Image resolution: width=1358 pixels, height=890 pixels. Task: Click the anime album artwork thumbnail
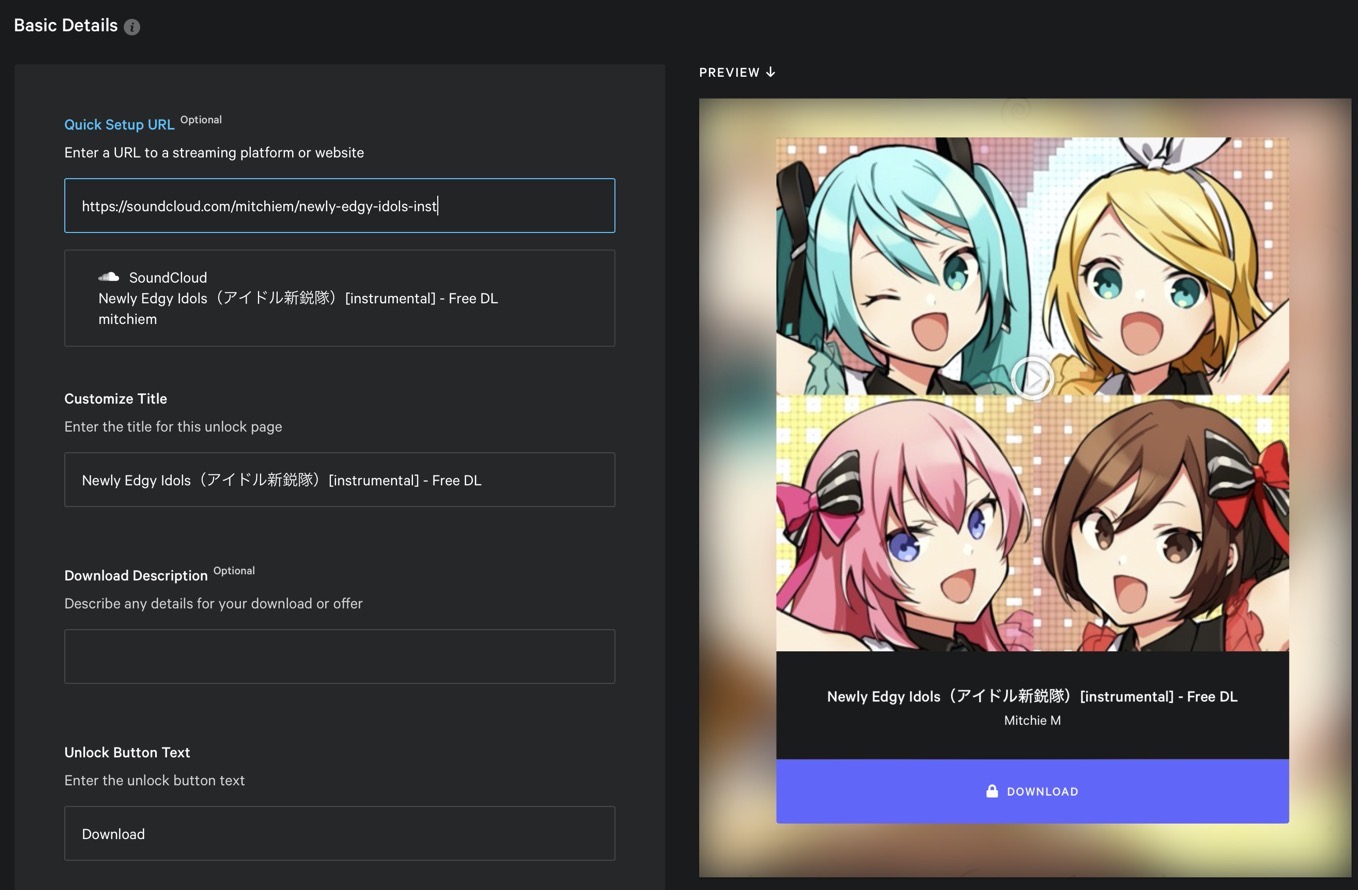pyautogui.click(x=1032, y=394)
